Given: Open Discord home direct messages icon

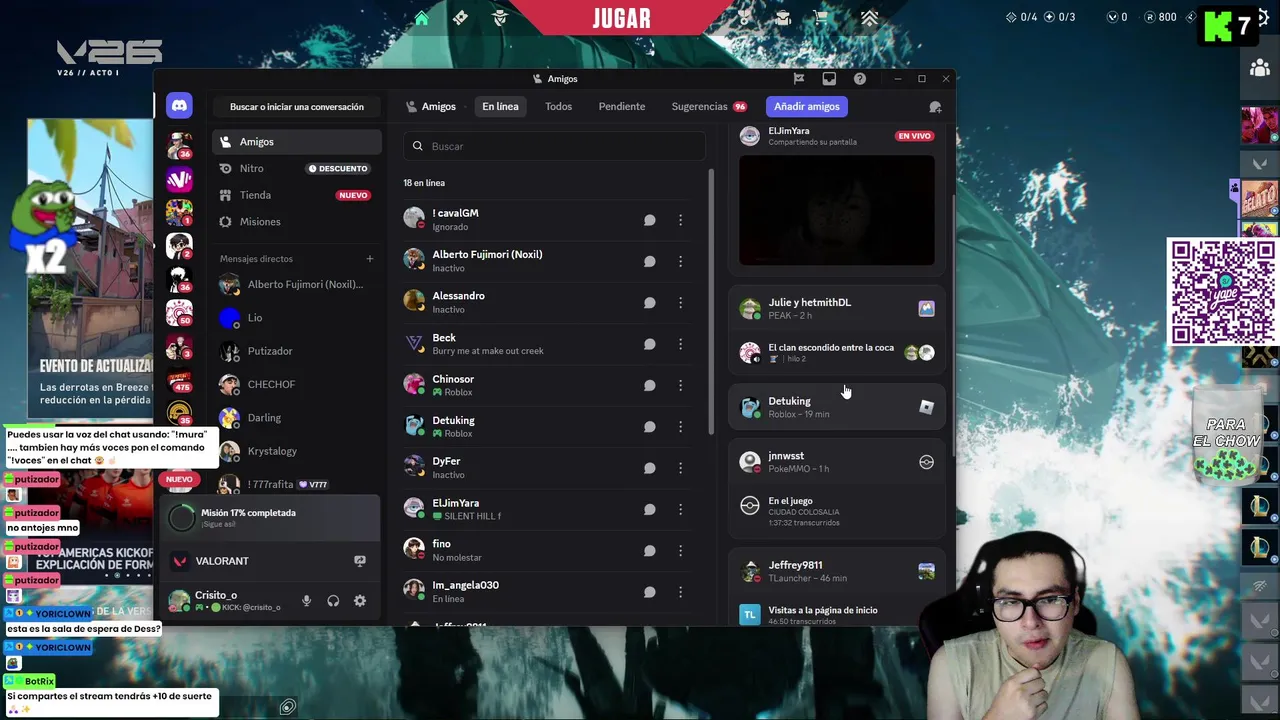Looking at the screenshot, I should pos(179,105).
